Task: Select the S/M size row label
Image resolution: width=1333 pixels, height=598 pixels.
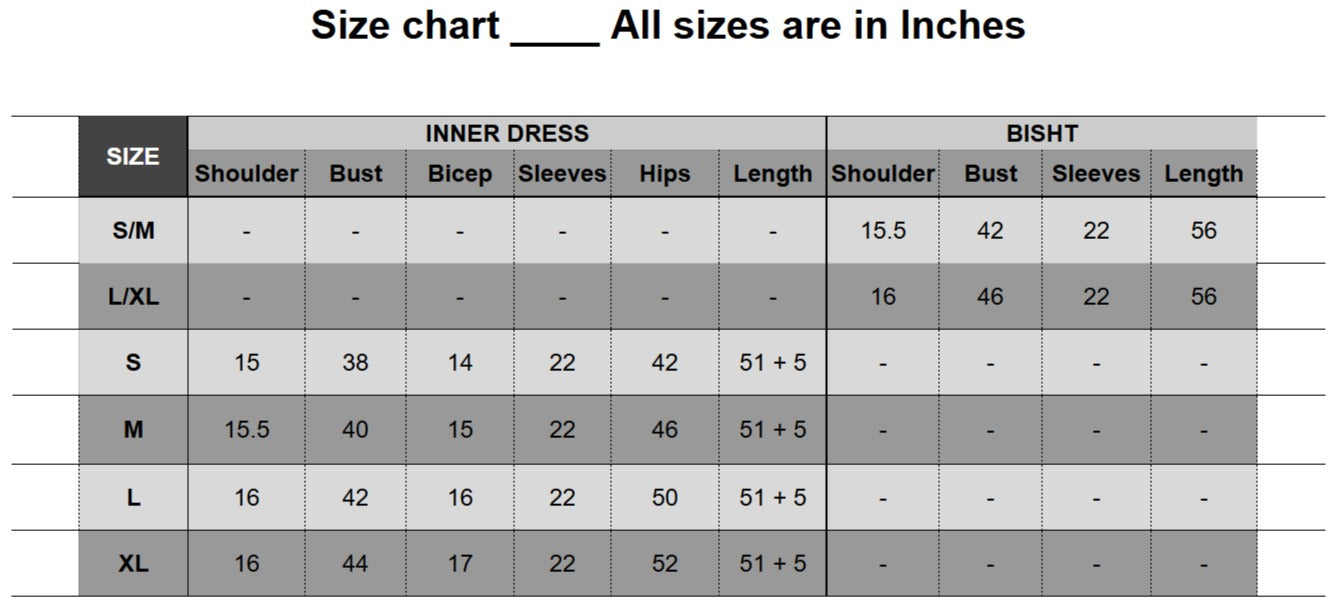Action: click(133, 230)
